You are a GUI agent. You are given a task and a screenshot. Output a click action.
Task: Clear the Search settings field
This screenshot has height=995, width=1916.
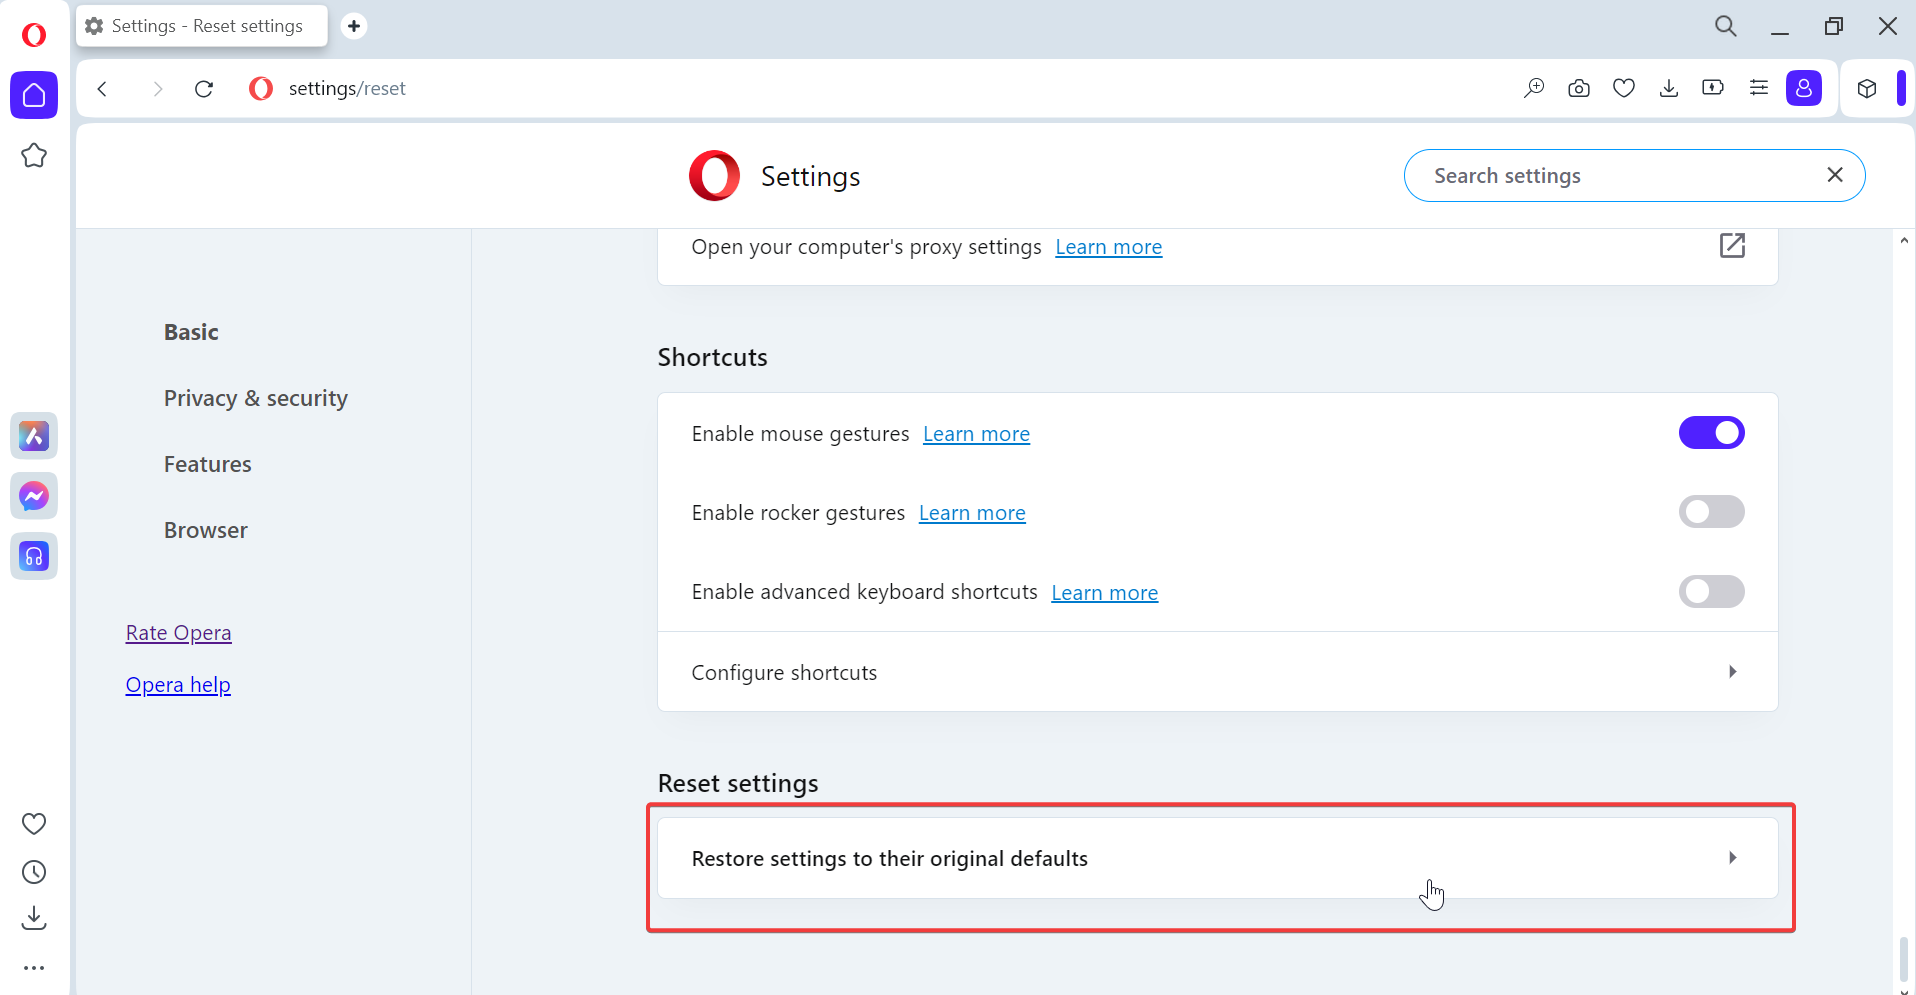pyautogui.click(x=1835, y=175)
